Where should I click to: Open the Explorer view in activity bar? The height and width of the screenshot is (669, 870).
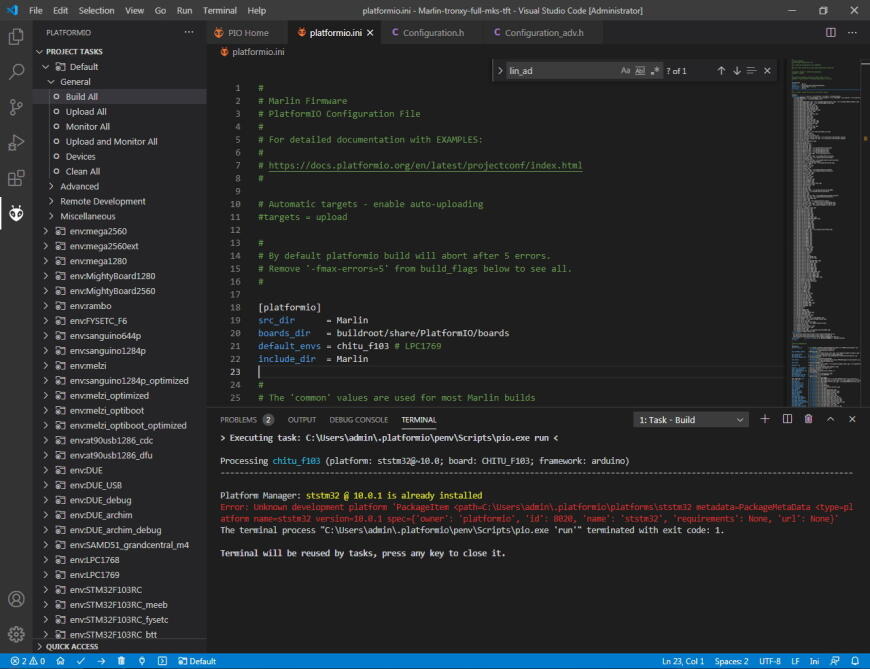16,37
